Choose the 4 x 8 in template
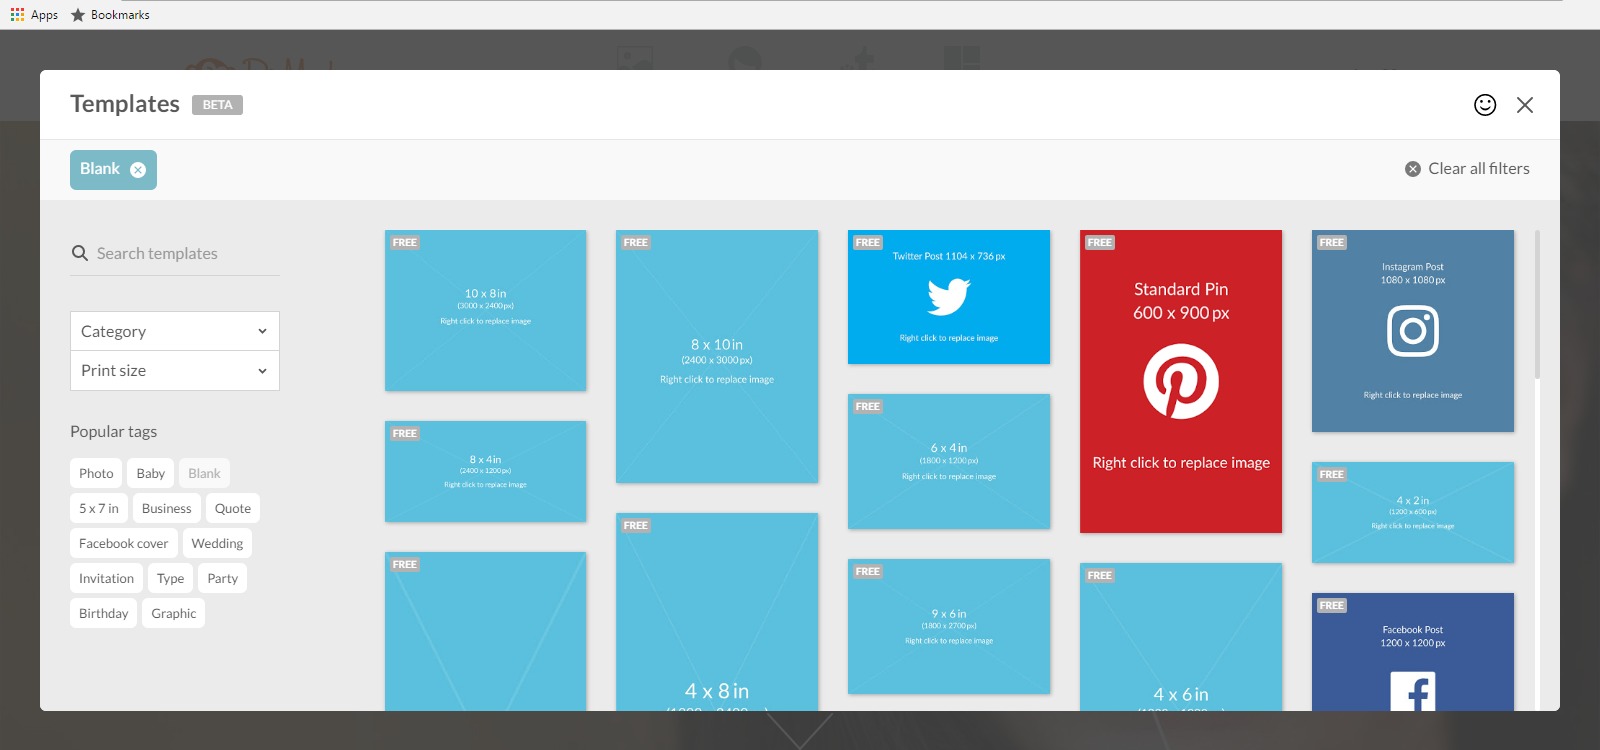The image size is (1600, 750). (x=717, y=612)
